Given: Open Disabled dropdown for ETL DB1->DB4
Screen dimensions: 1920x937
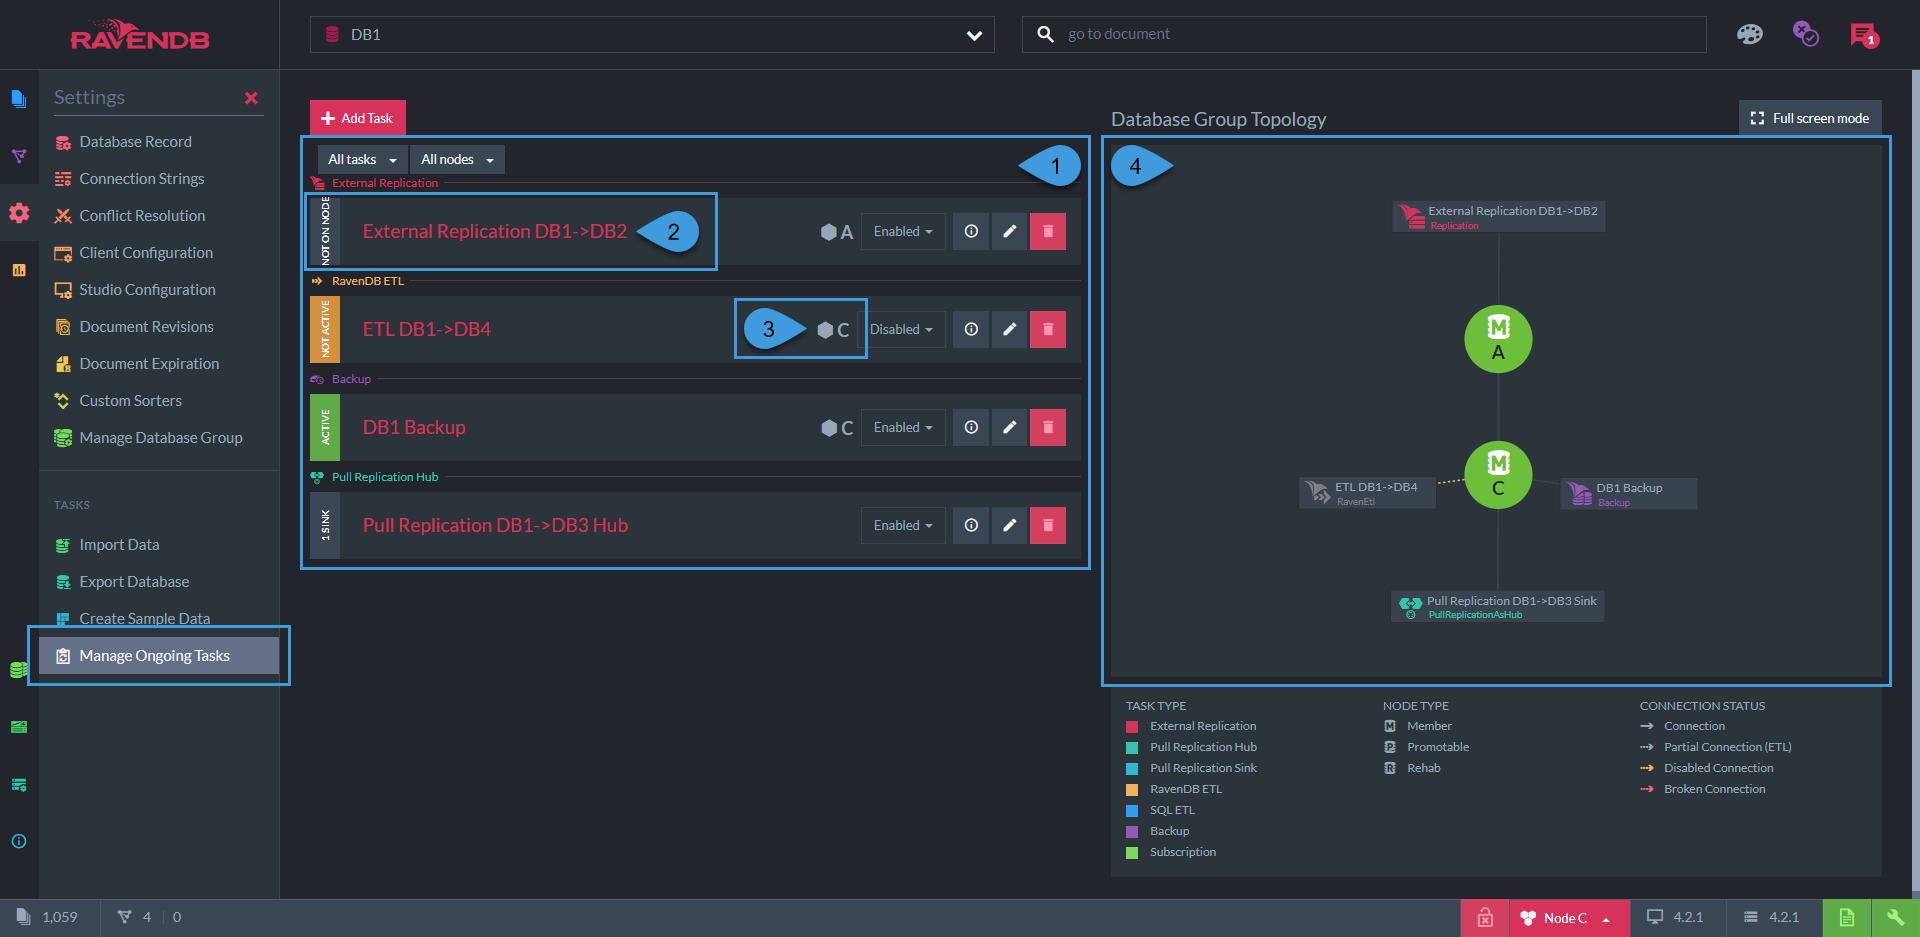Looking at the screenshot, I should tap(902, 329).
